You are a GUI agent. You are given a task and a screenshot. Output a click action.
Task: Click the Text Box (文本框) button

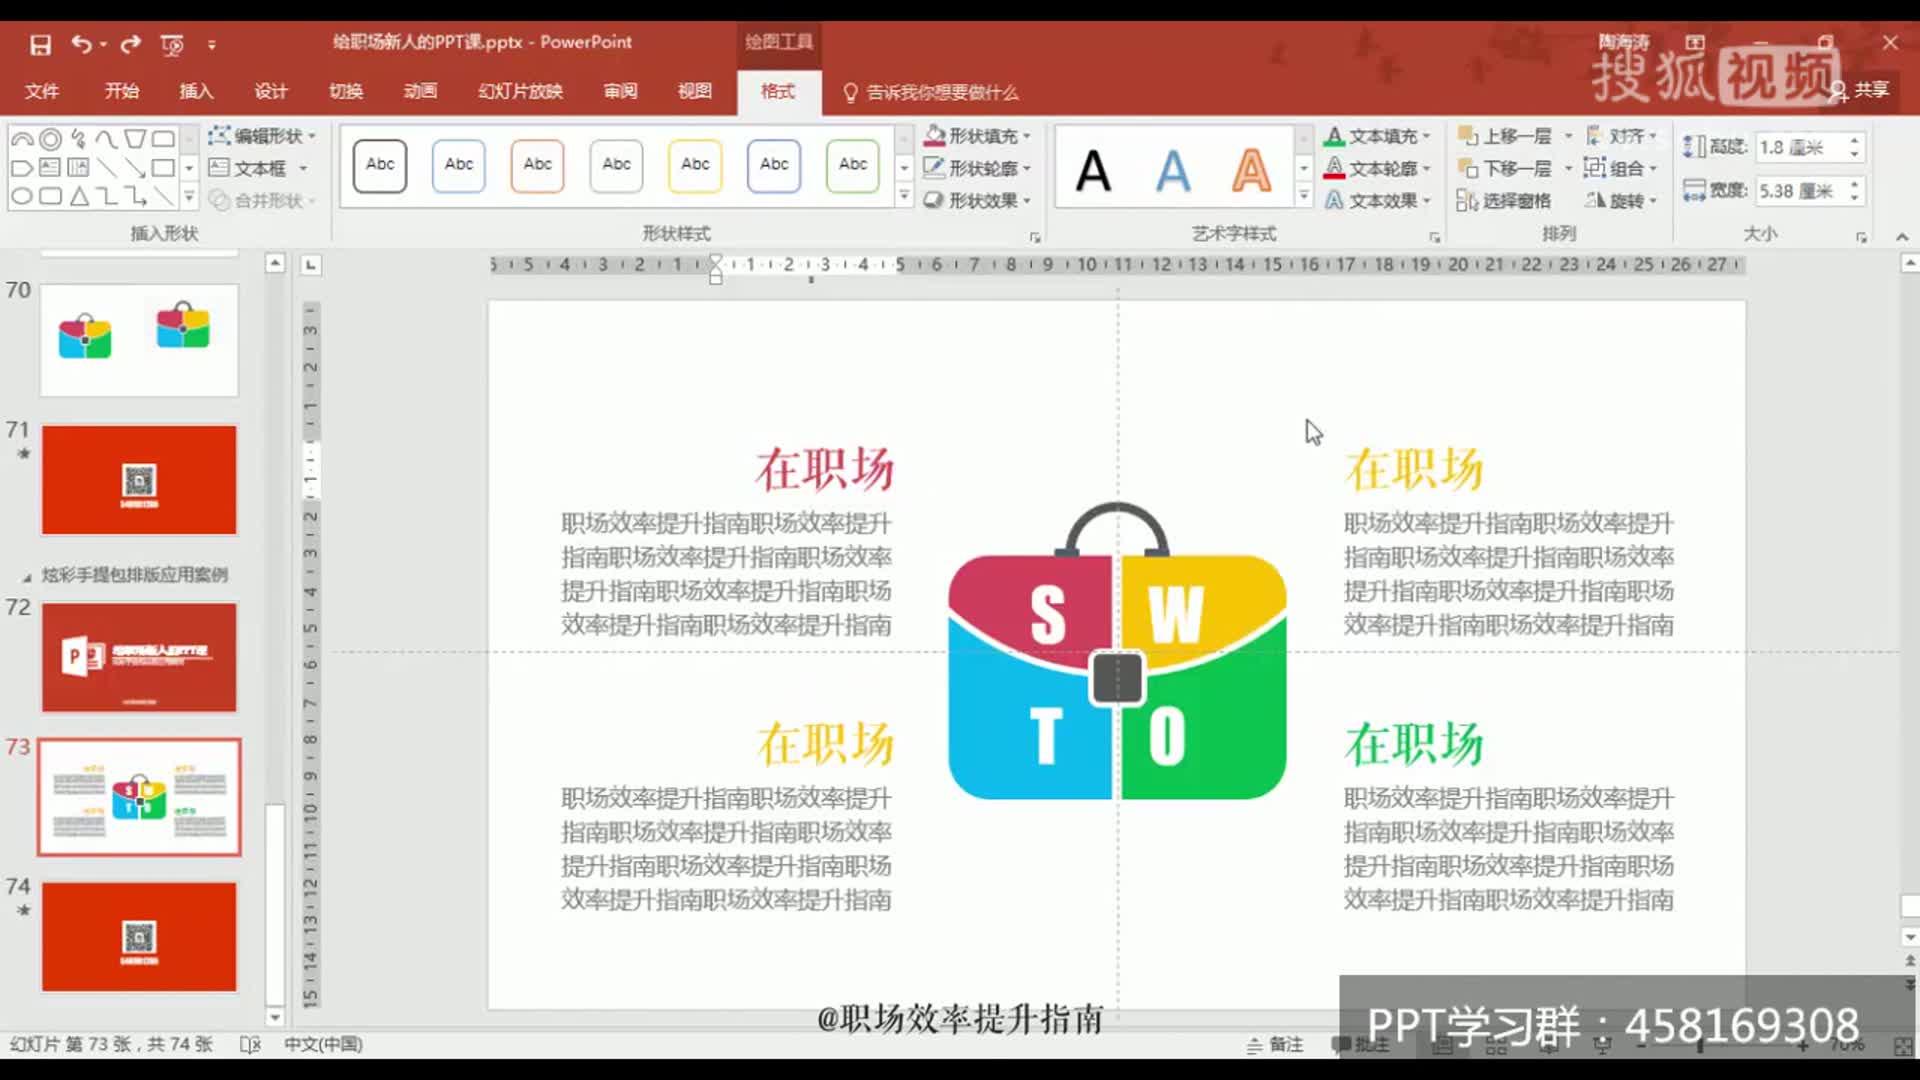pyautogui.click(x=248, y=168)
